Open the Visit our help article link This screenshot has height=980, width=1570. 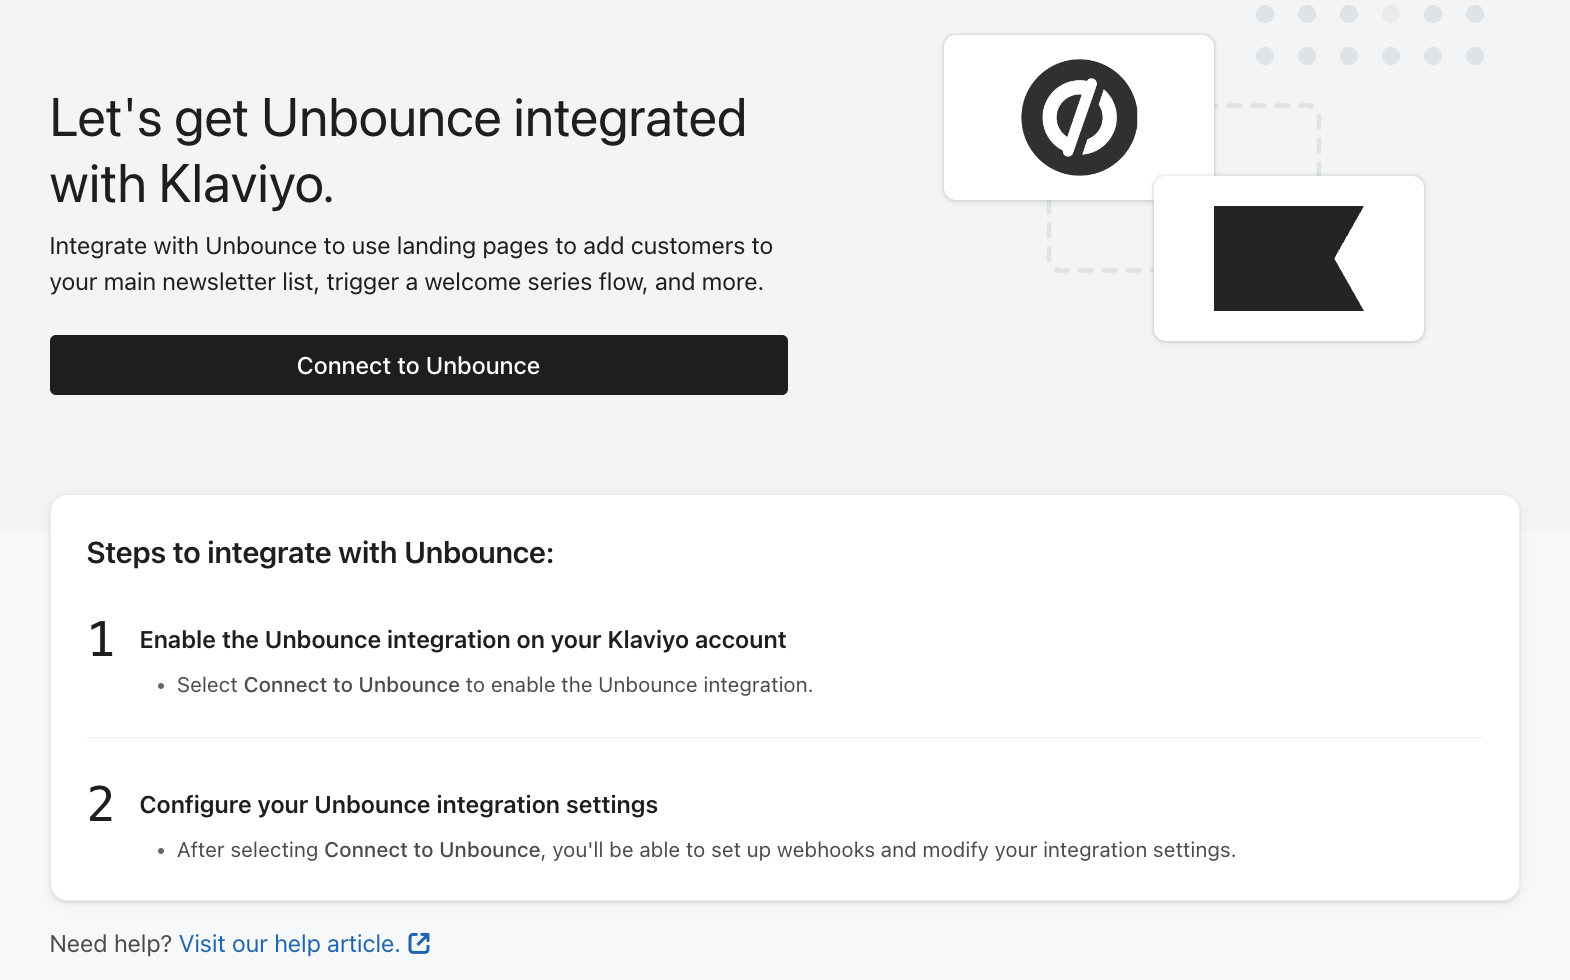click(289, 944)
